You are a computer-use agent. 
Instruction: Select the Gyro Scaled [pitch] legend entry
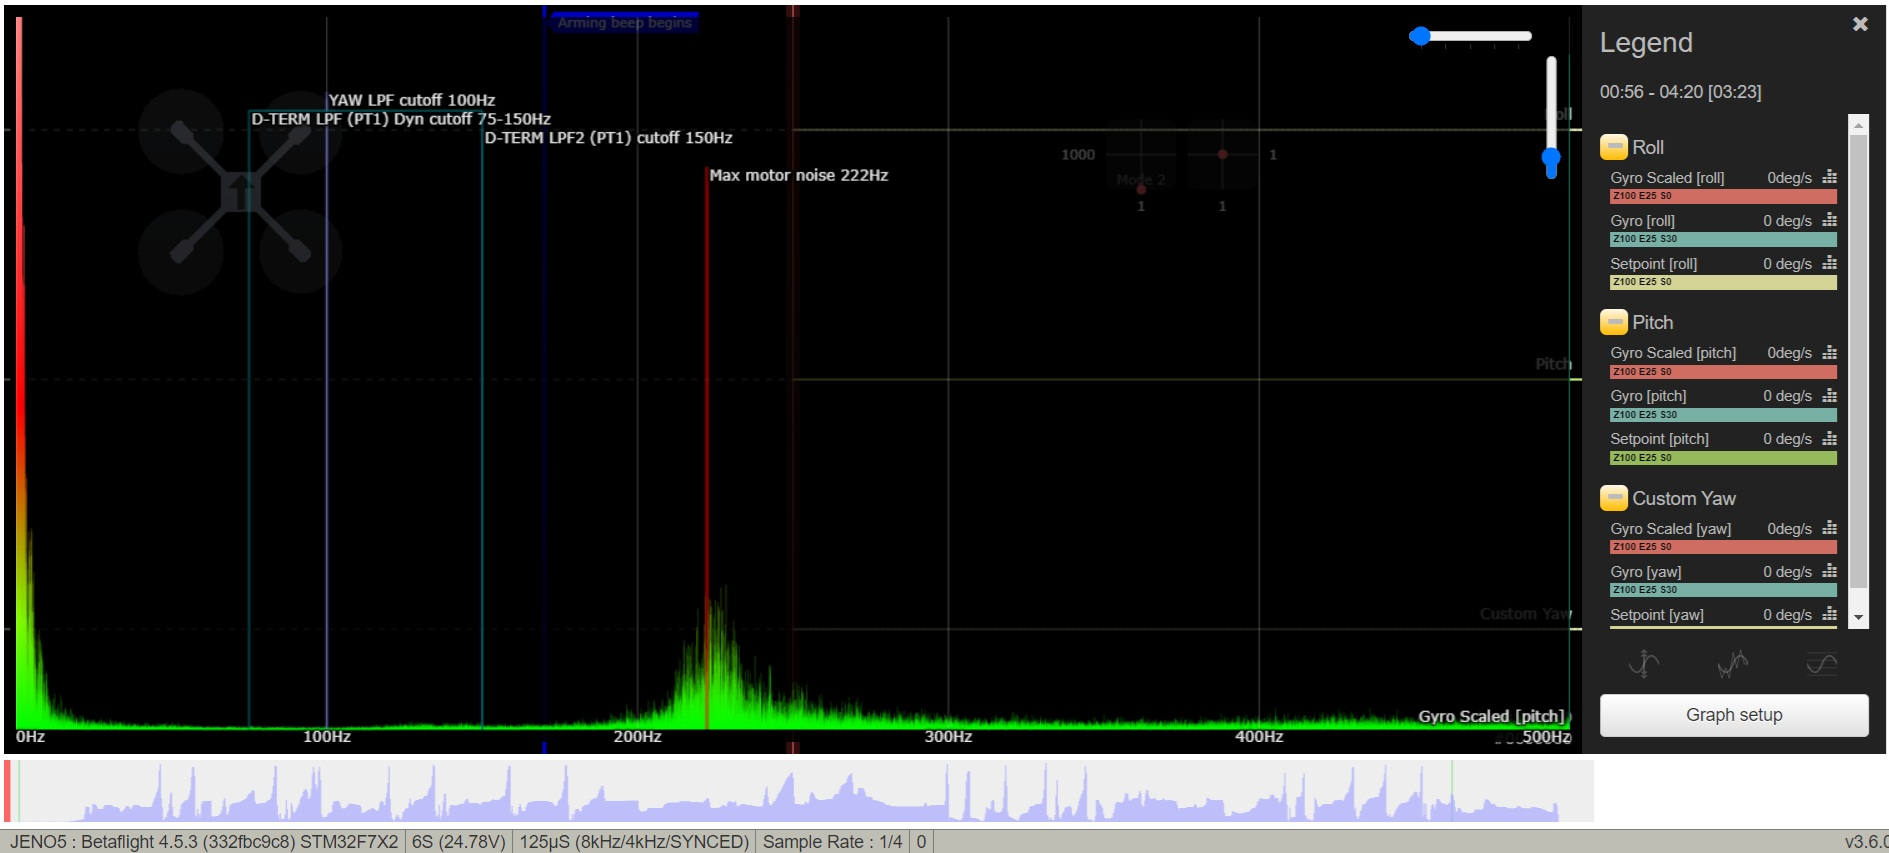1672,353
